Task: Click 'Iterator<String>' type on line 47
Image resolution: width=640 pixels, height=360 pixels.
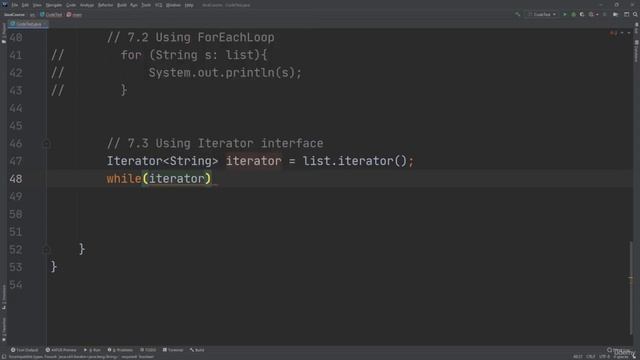Action: click(x=162, y=161)
